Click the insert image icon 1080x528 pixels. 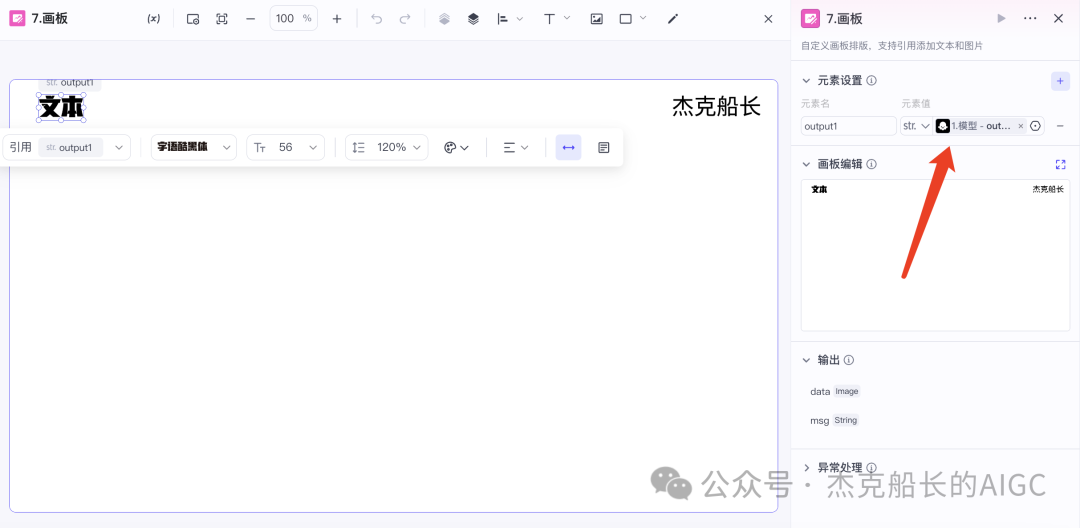(x=596, y=19)
